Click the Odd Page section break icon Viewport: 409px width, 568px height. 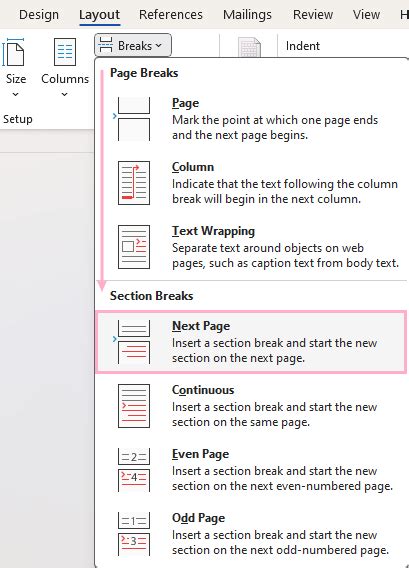(x=134, y=534)
